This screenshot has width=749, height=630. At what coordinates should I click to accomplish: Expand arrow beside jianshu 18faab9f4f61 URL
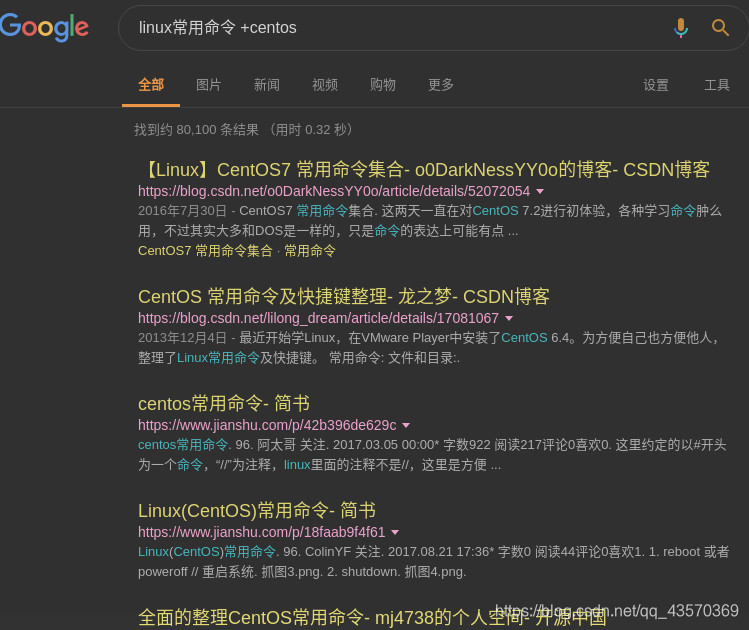395,532
